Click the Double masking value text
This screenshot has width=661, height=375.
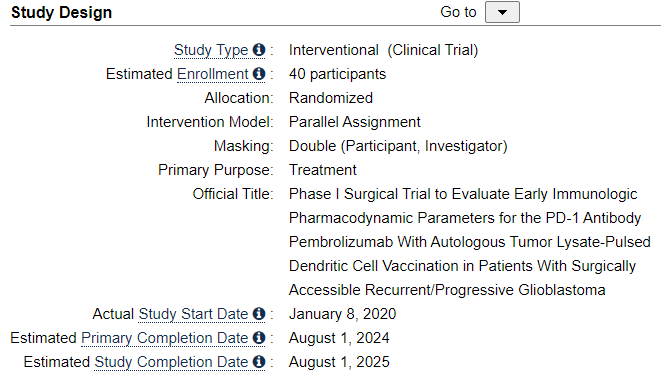pos(398,146)
